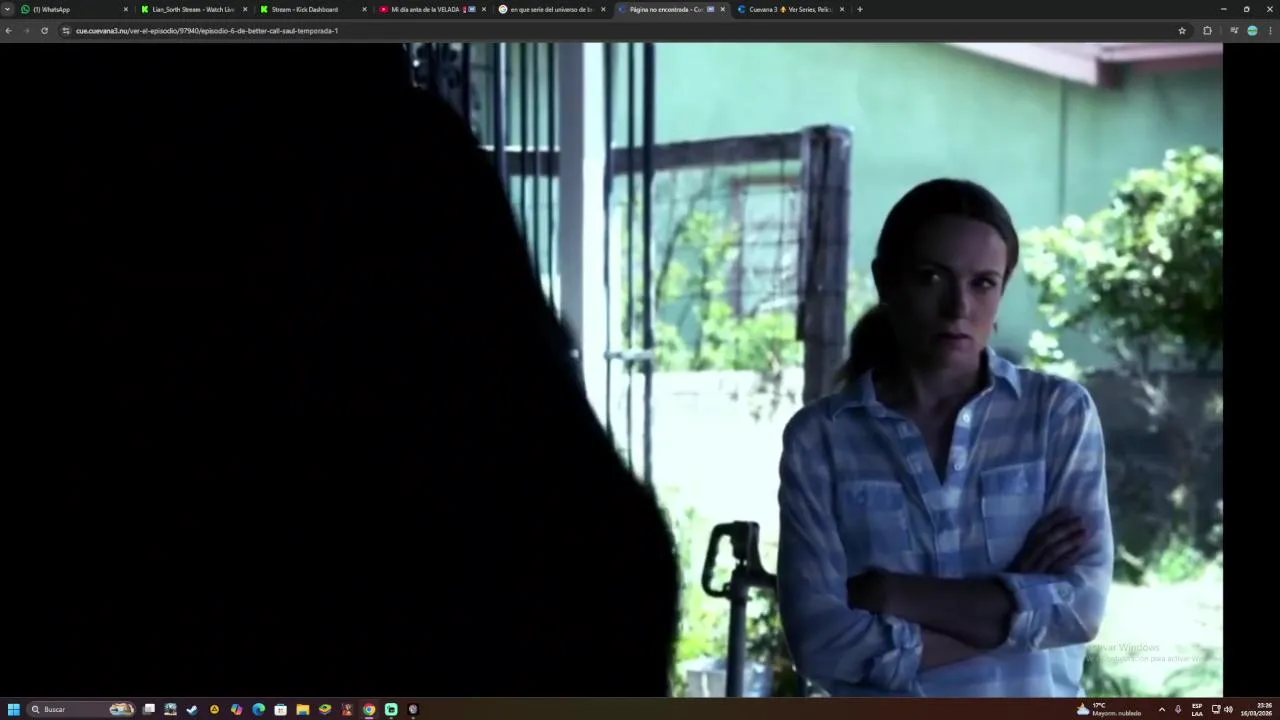The image size is (1280, 720).
Task: Close the 'en que serie del universo' tab
Action: (603, 9)
